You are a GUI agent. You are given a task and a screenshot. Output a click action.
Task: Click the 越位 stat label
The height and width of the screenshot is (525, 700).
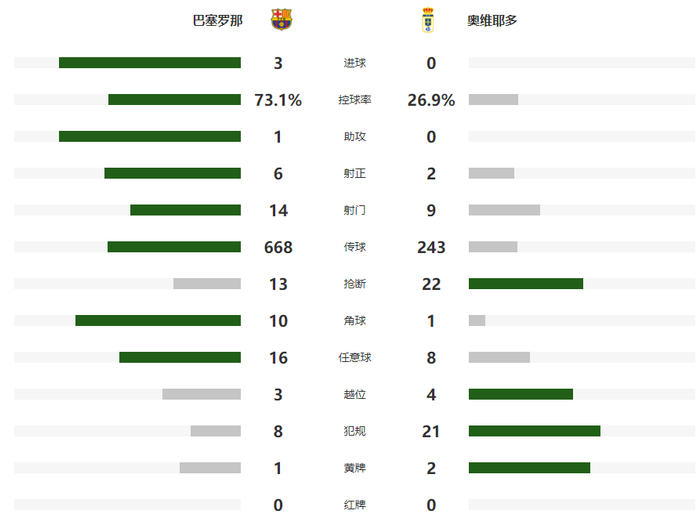click(354, 395)
